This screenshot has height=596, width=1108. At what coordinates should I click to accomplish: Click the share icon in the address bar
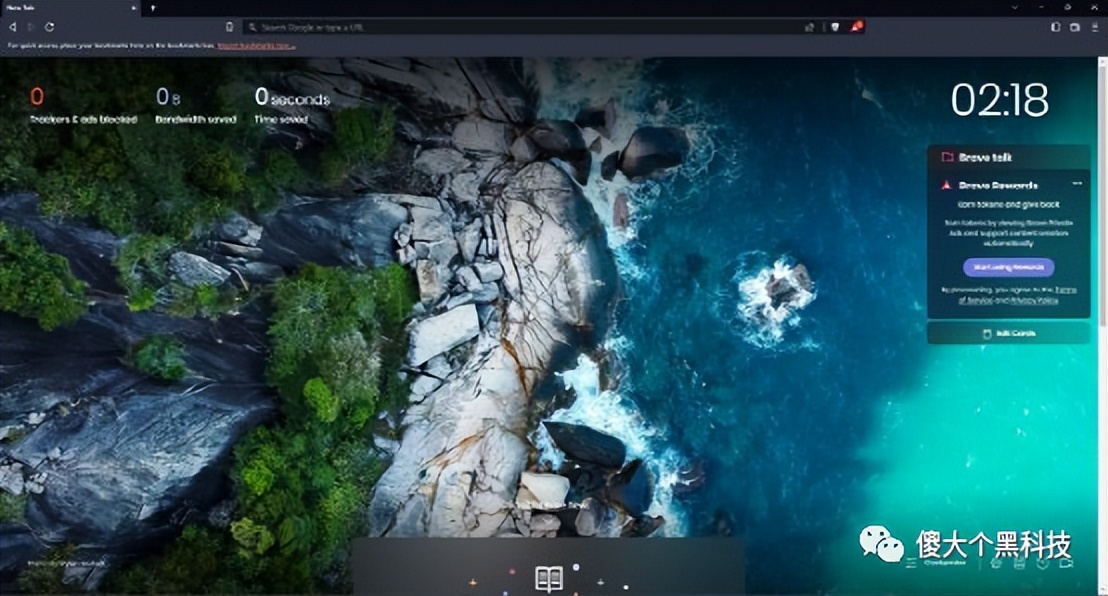coord(809,27)
